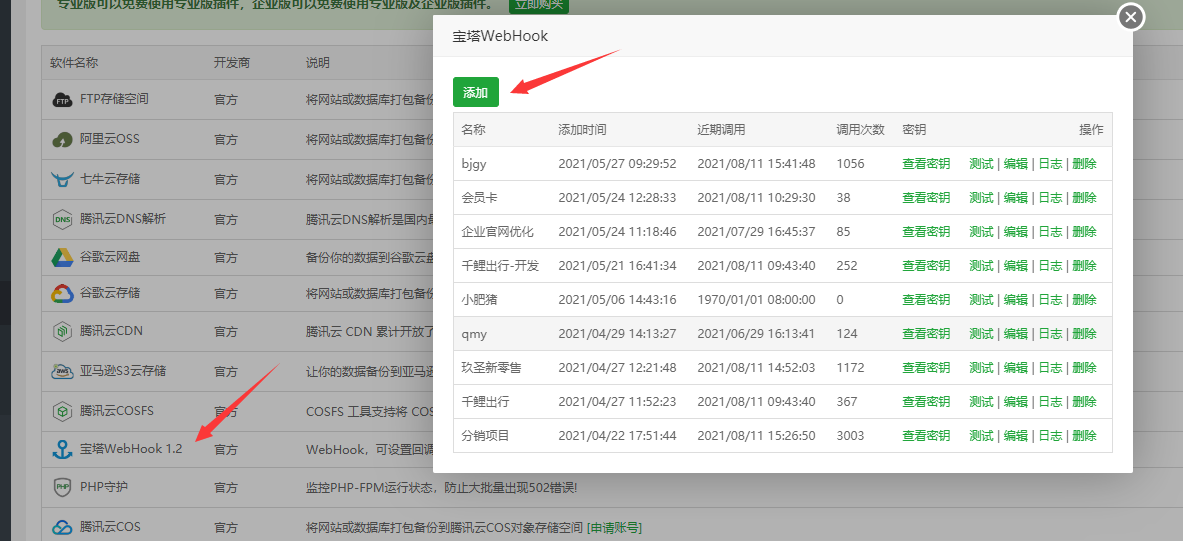The height and width of the screenshot is (541, 1183).
Task: Delete the 会员卡 webhook
Action: [1084, 198]
